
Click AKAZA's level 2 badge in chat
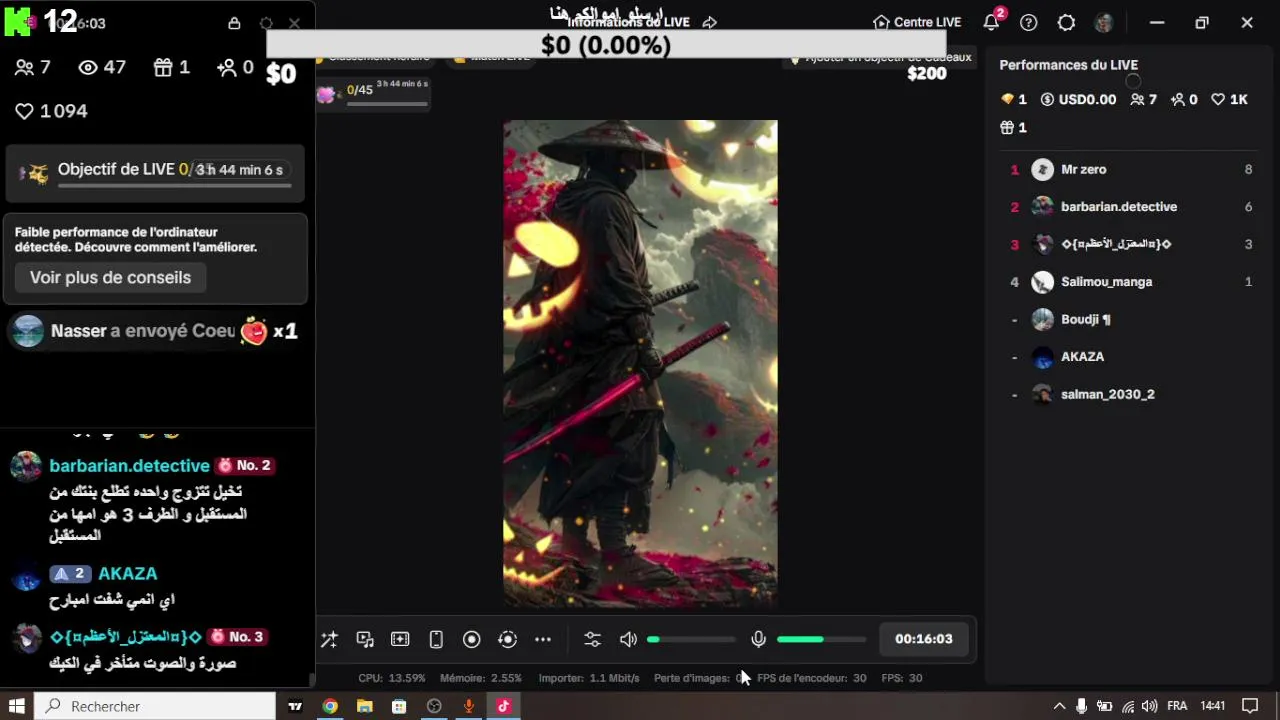70,574
